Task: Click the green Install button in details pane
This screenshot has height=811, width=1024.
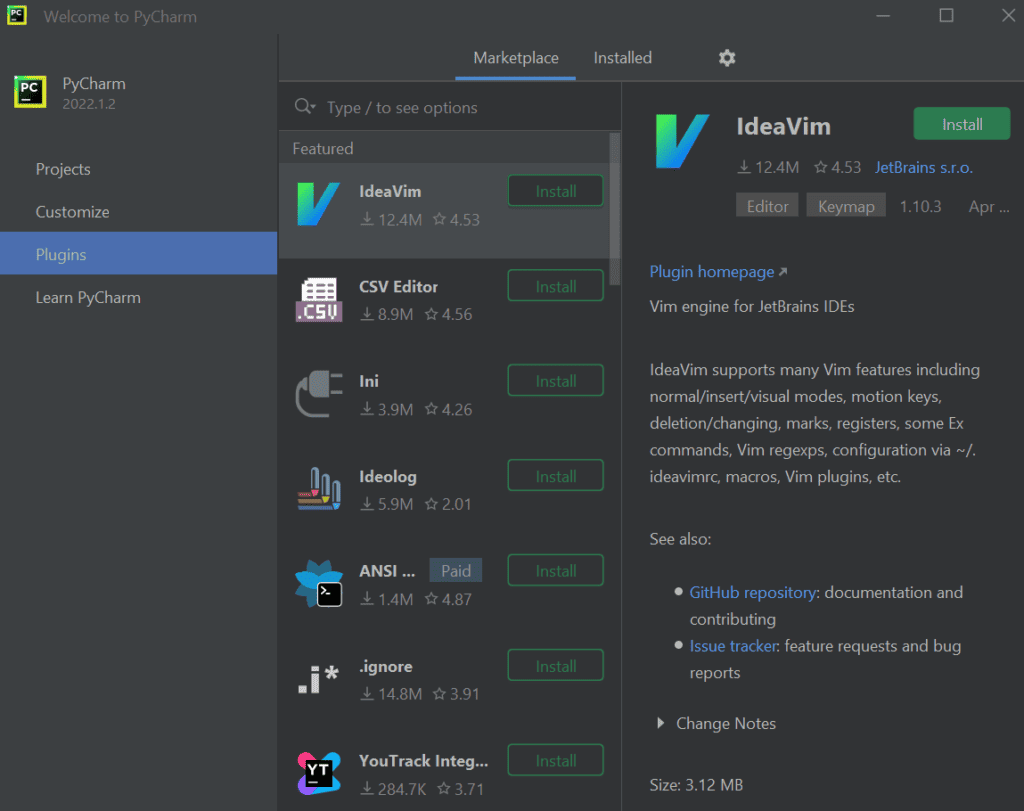Action: point(961,124)
